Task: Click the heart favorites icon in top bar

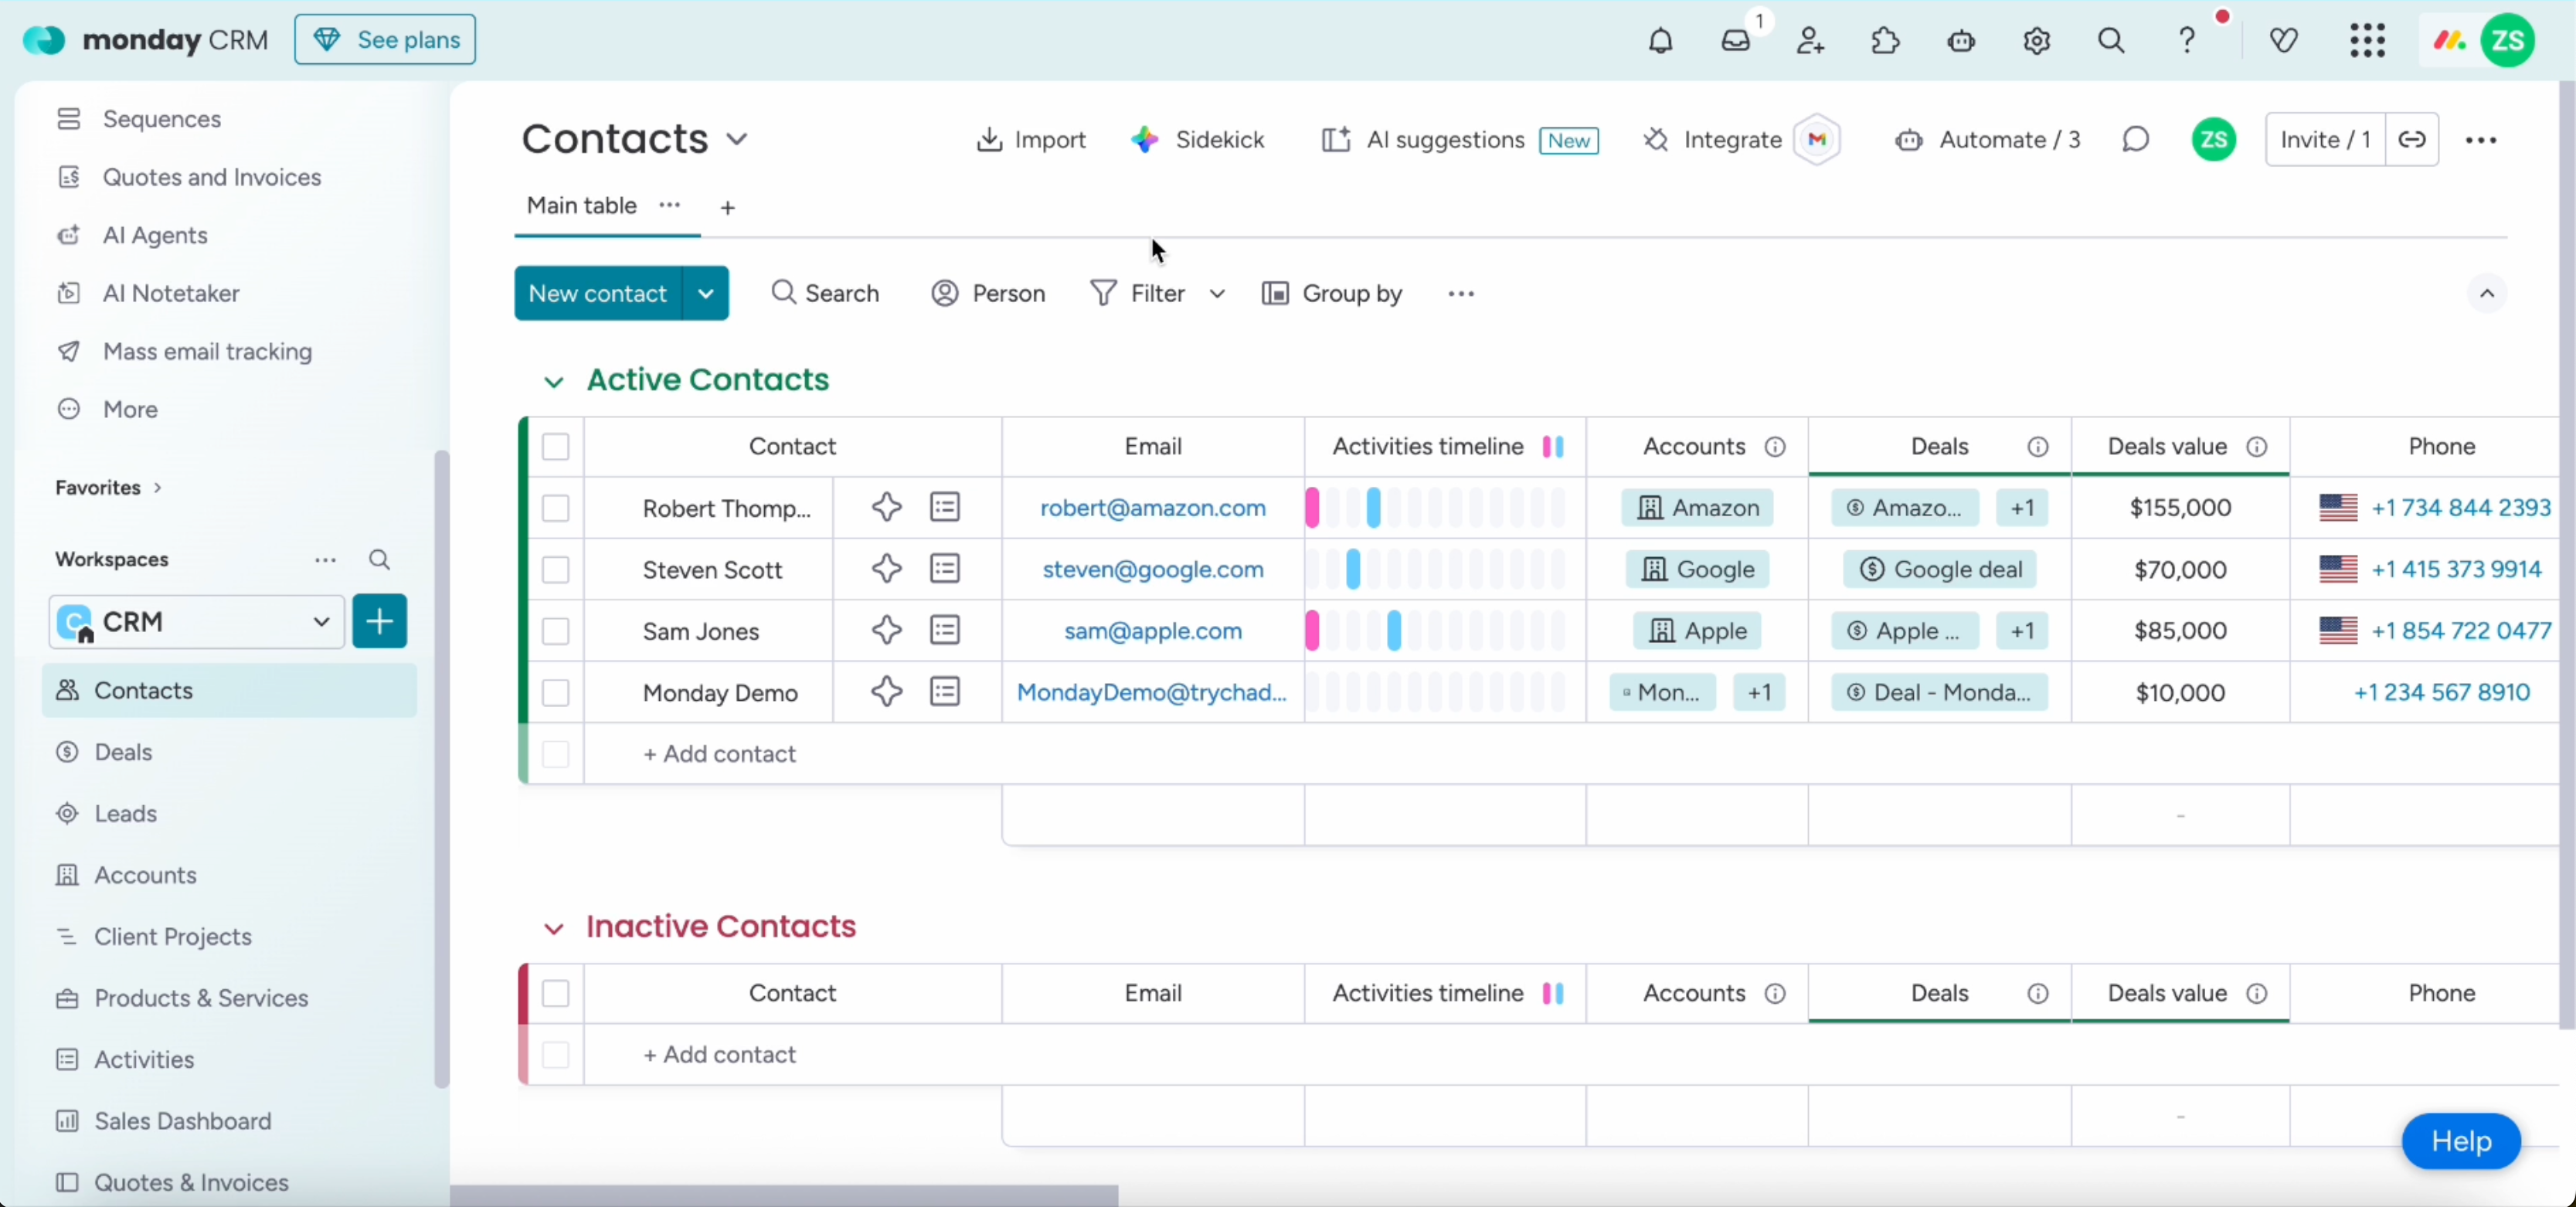Action: 2284,41
